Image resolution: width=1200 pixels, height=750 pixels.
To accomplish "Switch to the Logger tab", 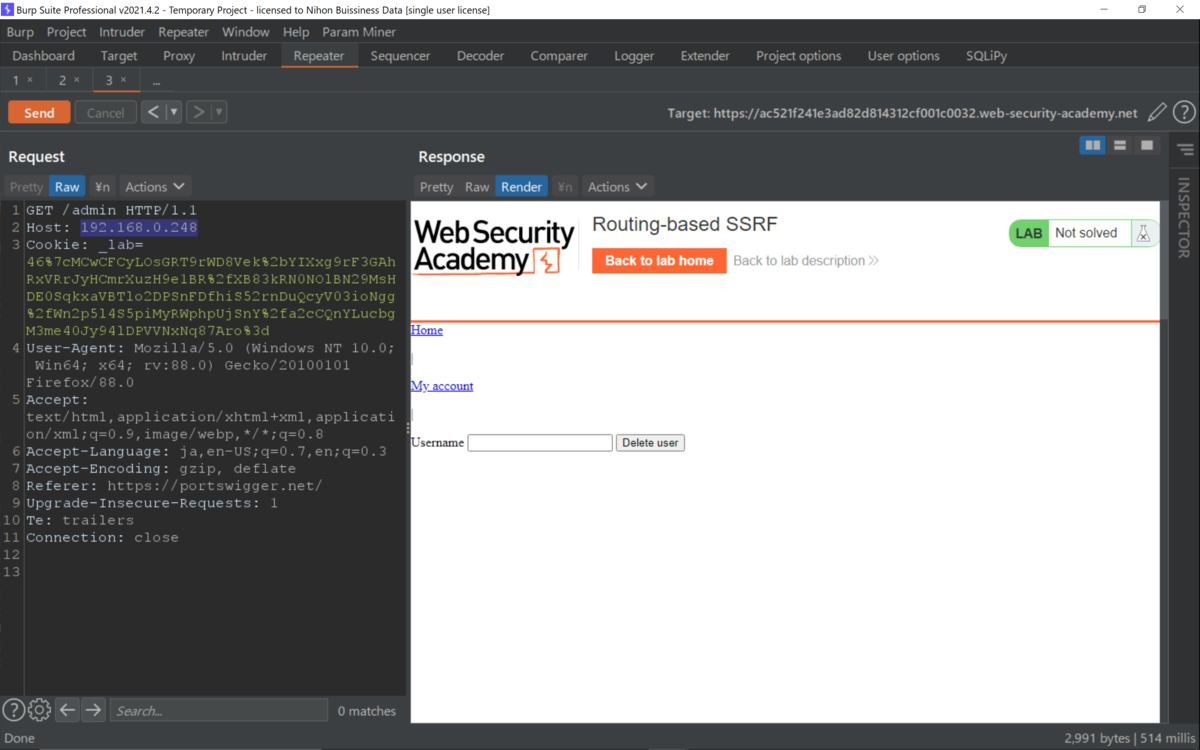I will [x=634, y=56].
